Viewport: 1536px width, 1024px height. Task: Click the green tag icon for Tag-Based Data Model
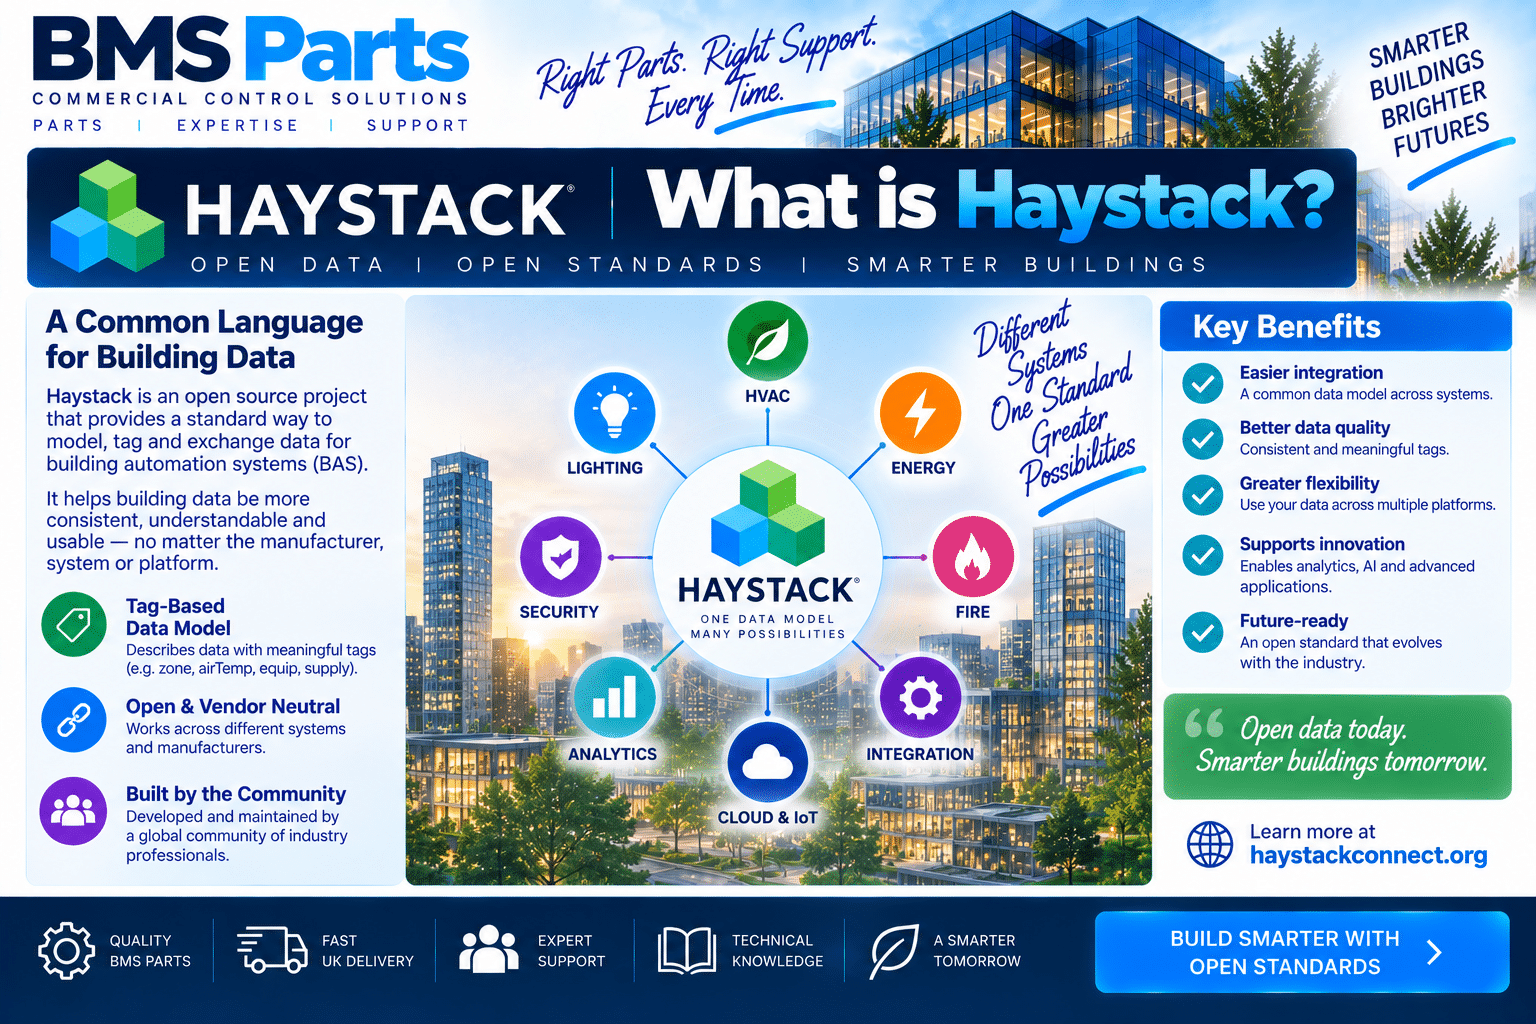click(74, 625)
